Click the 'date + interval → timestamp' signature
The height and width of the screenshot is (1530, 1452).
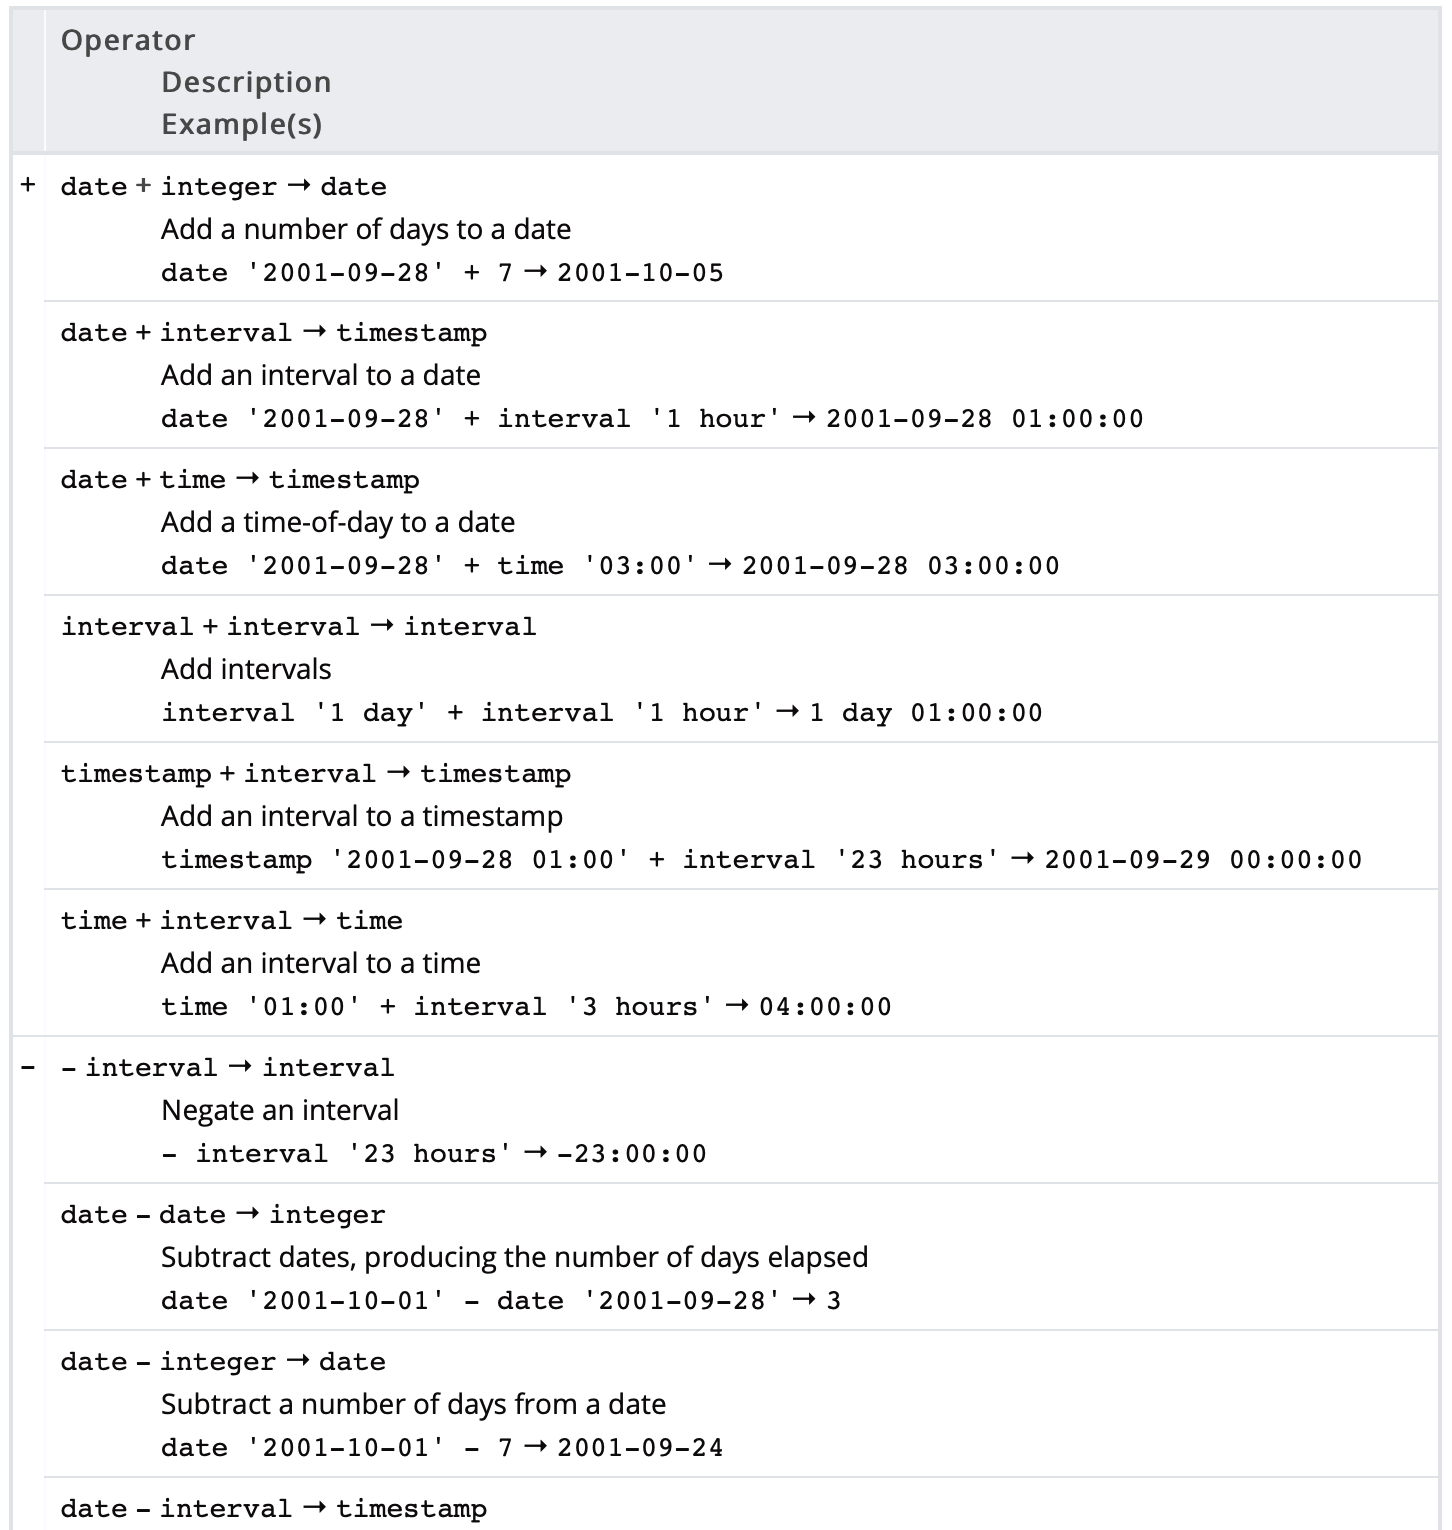(273, 333)
